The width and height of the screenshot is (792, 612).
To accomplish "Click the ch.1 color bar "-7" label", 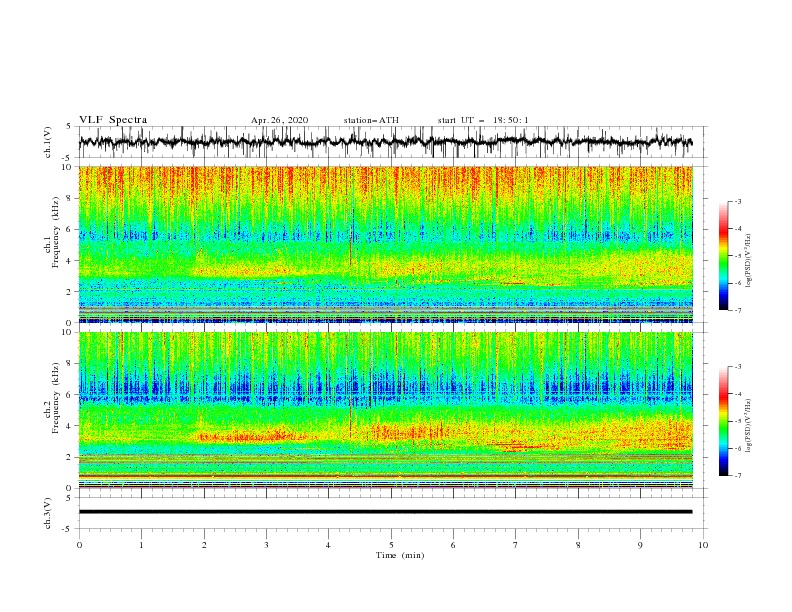I will (x=738, y=310).
